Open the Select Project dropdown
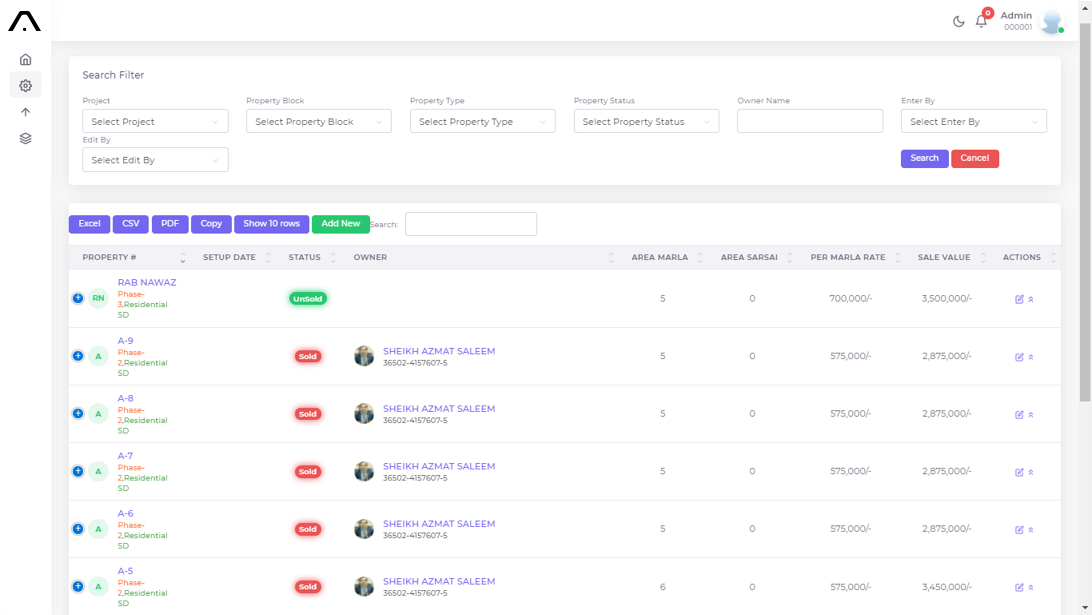The image size is (1092, 615). point(155,122)
